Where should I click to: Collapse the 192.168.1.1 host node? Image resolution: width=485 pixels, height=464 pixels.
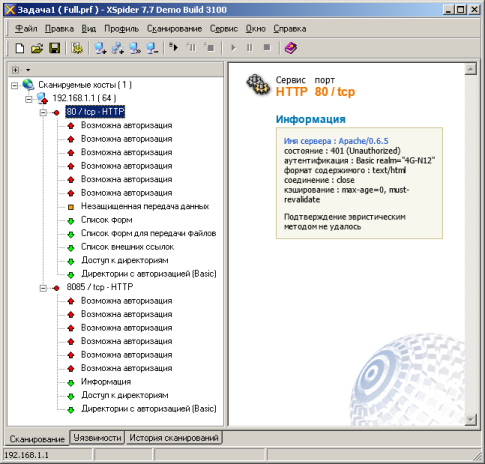coord(29,99)
